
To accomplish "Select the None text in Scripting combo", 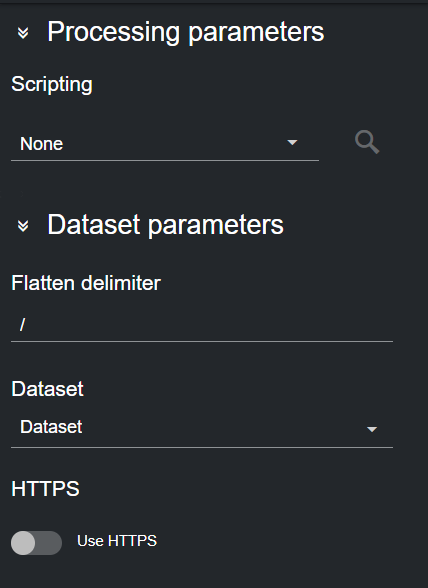I will point(42,144).
